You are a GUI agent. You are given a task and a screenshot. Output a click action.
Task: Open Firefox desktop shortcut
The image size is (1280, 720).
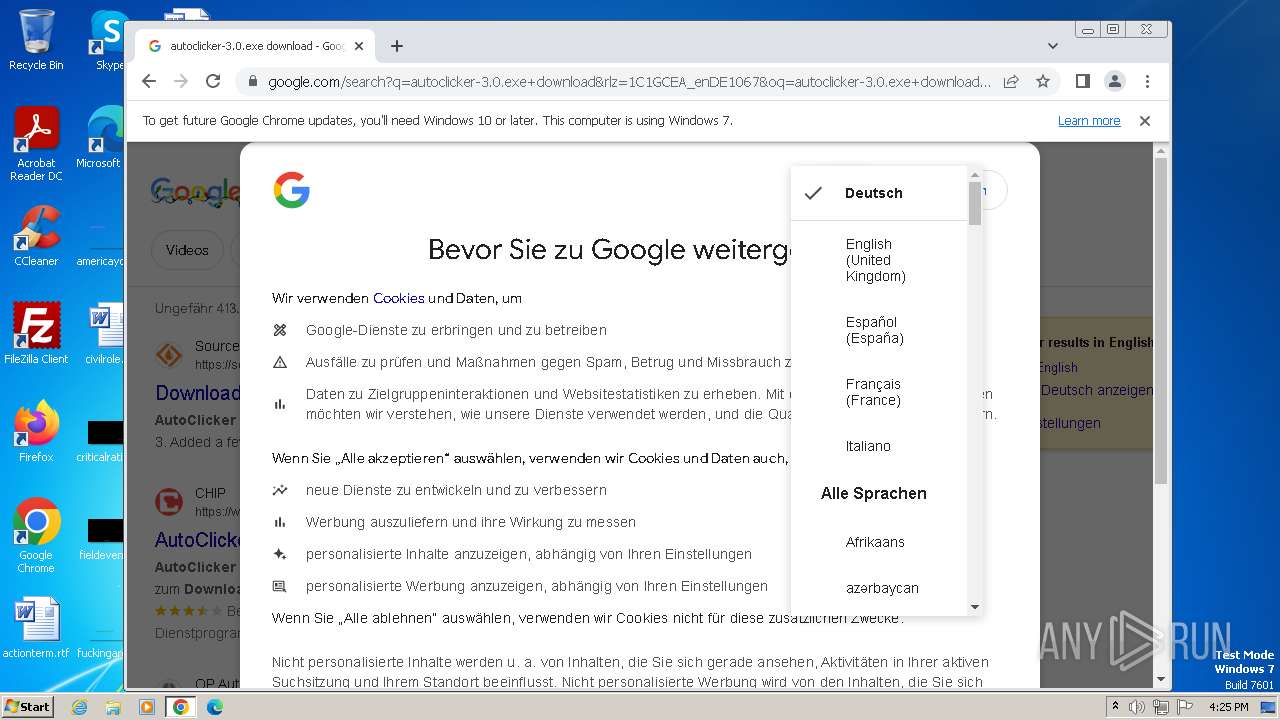pyautogui.click(x=36, y=431)
